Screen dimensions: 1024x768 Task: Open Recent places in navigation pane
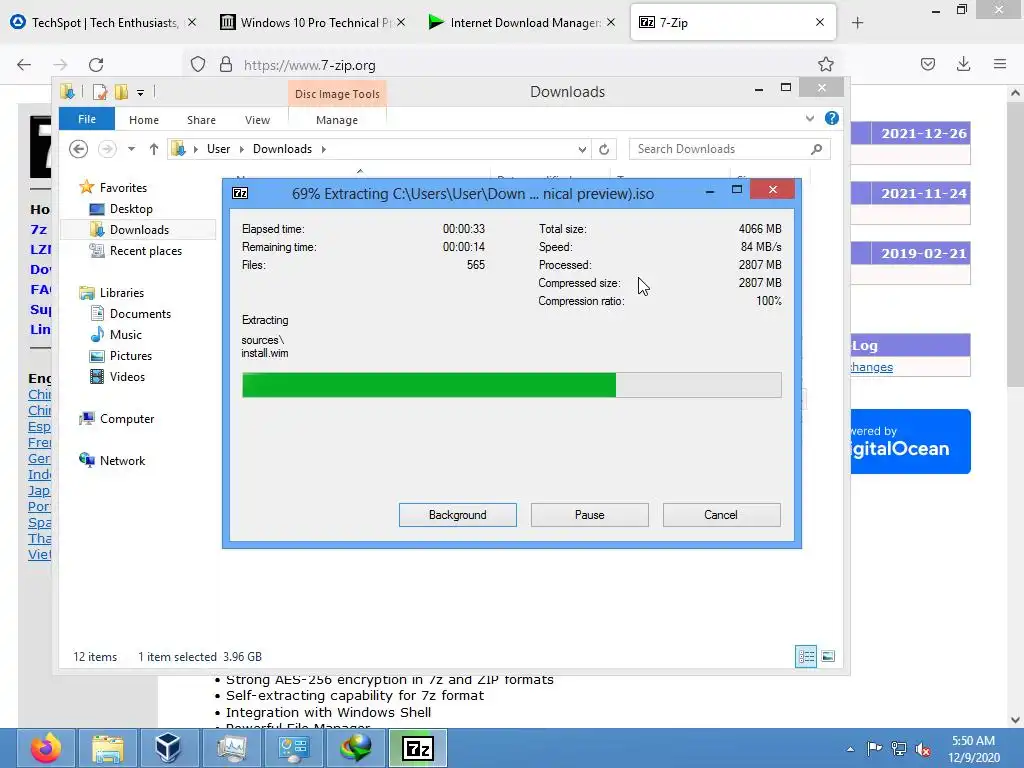(146, 251)
